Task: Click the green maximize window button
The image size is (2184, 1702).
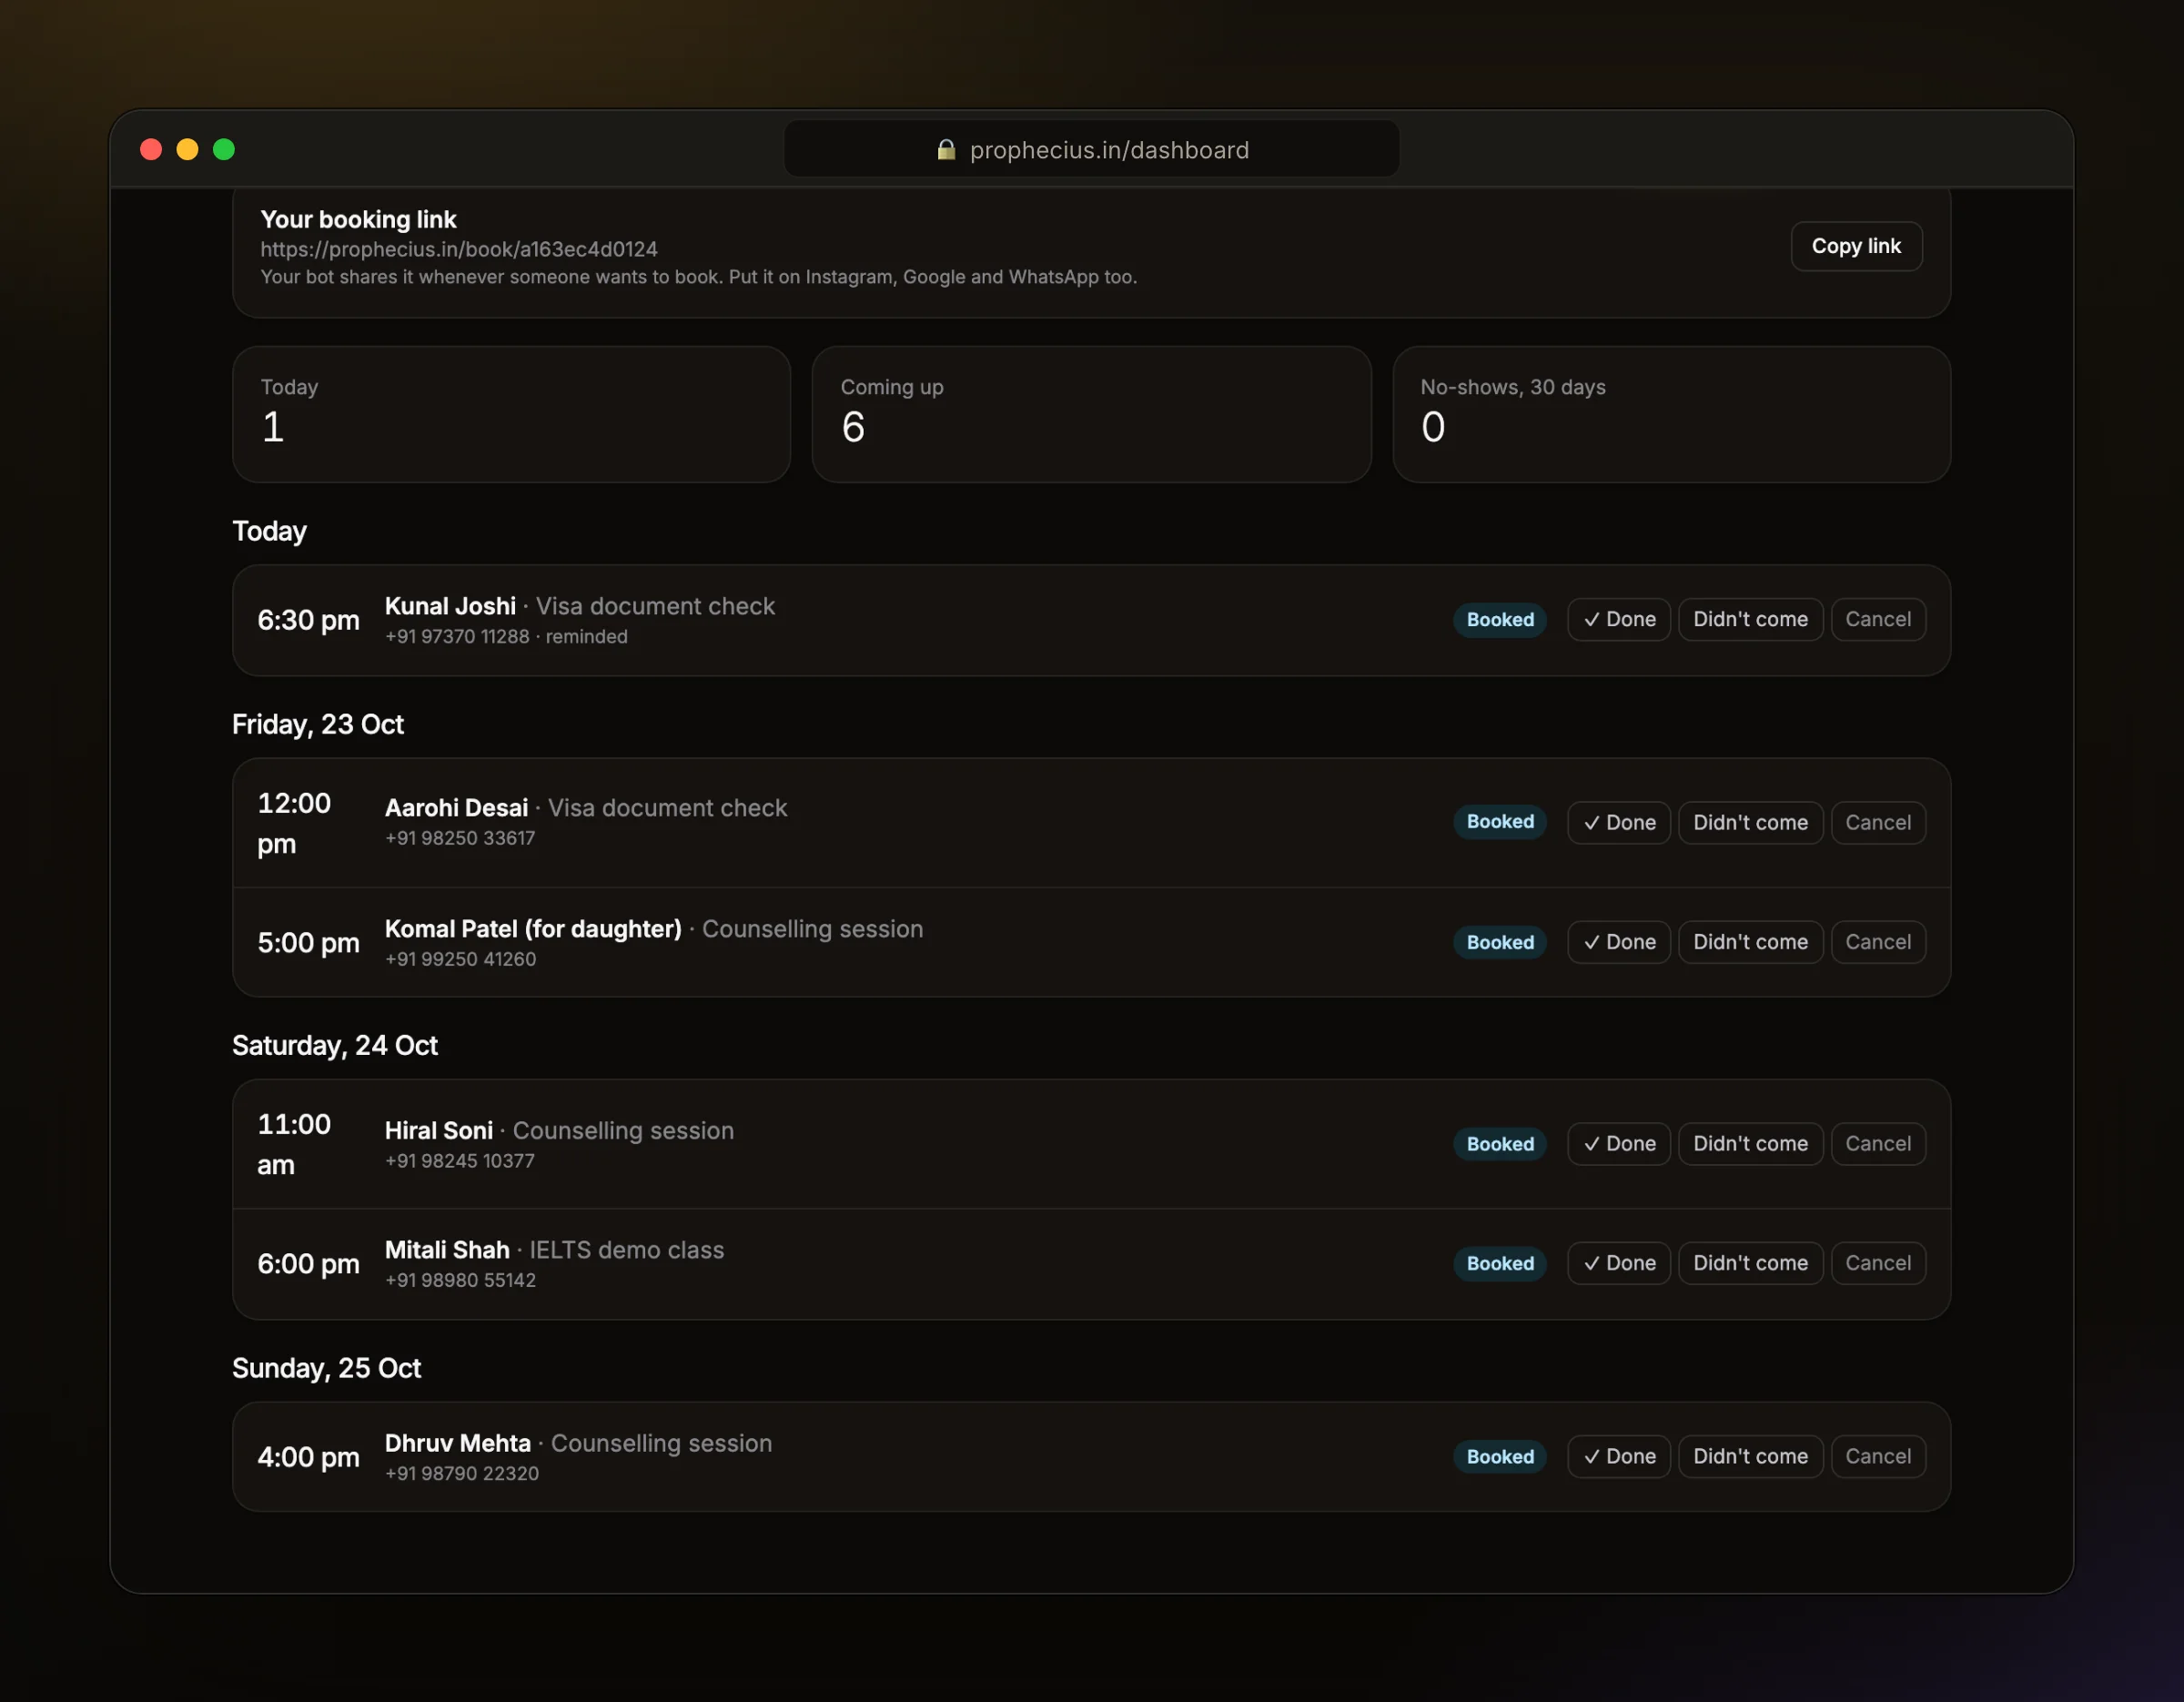Action: point(224,149)
